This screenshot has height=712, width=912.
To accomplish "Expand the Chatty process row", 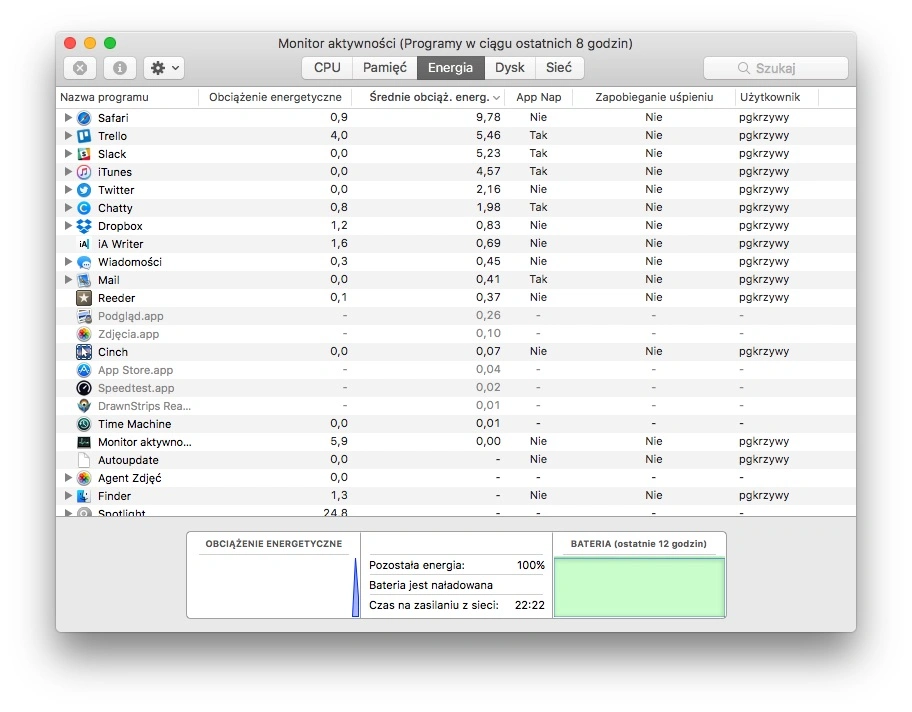I will pyautogui.click(x=67, y=208).
